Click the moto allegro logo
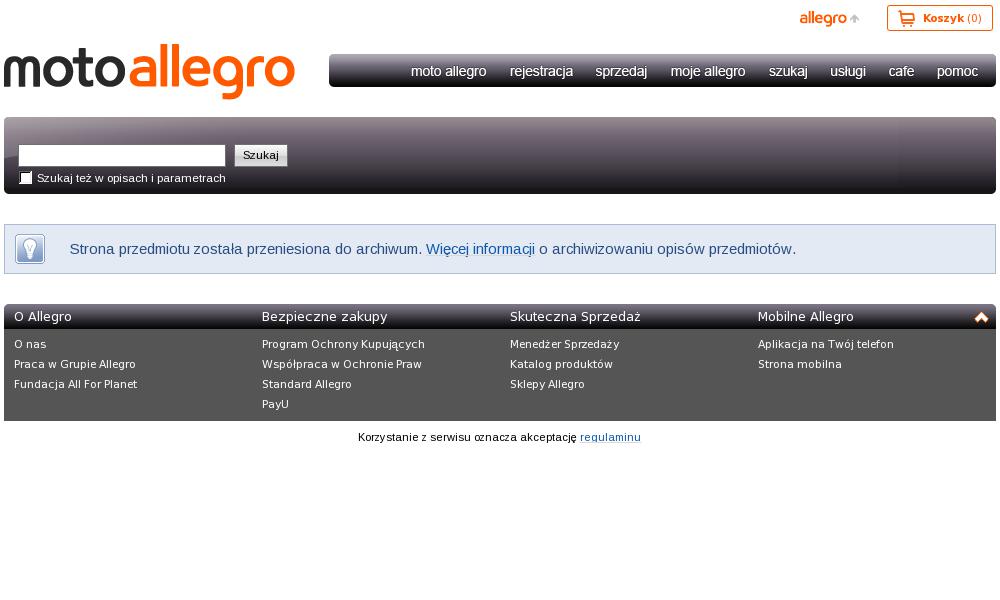The height and width of the screenshot is (600, 1000). 150,71
